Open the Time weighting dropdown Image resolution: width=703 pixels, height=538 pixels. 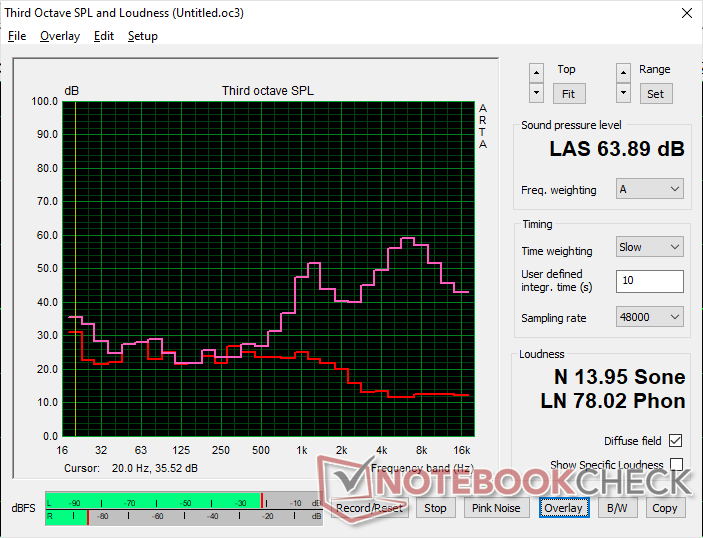click(x=650, y=247)
